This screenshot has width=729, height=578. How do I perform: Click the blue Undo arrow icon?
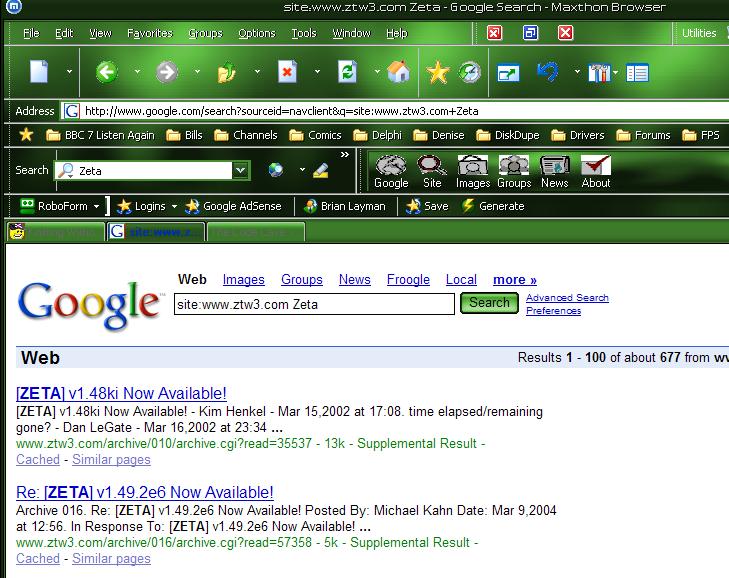pyautogui.click(x=548, y=73)
